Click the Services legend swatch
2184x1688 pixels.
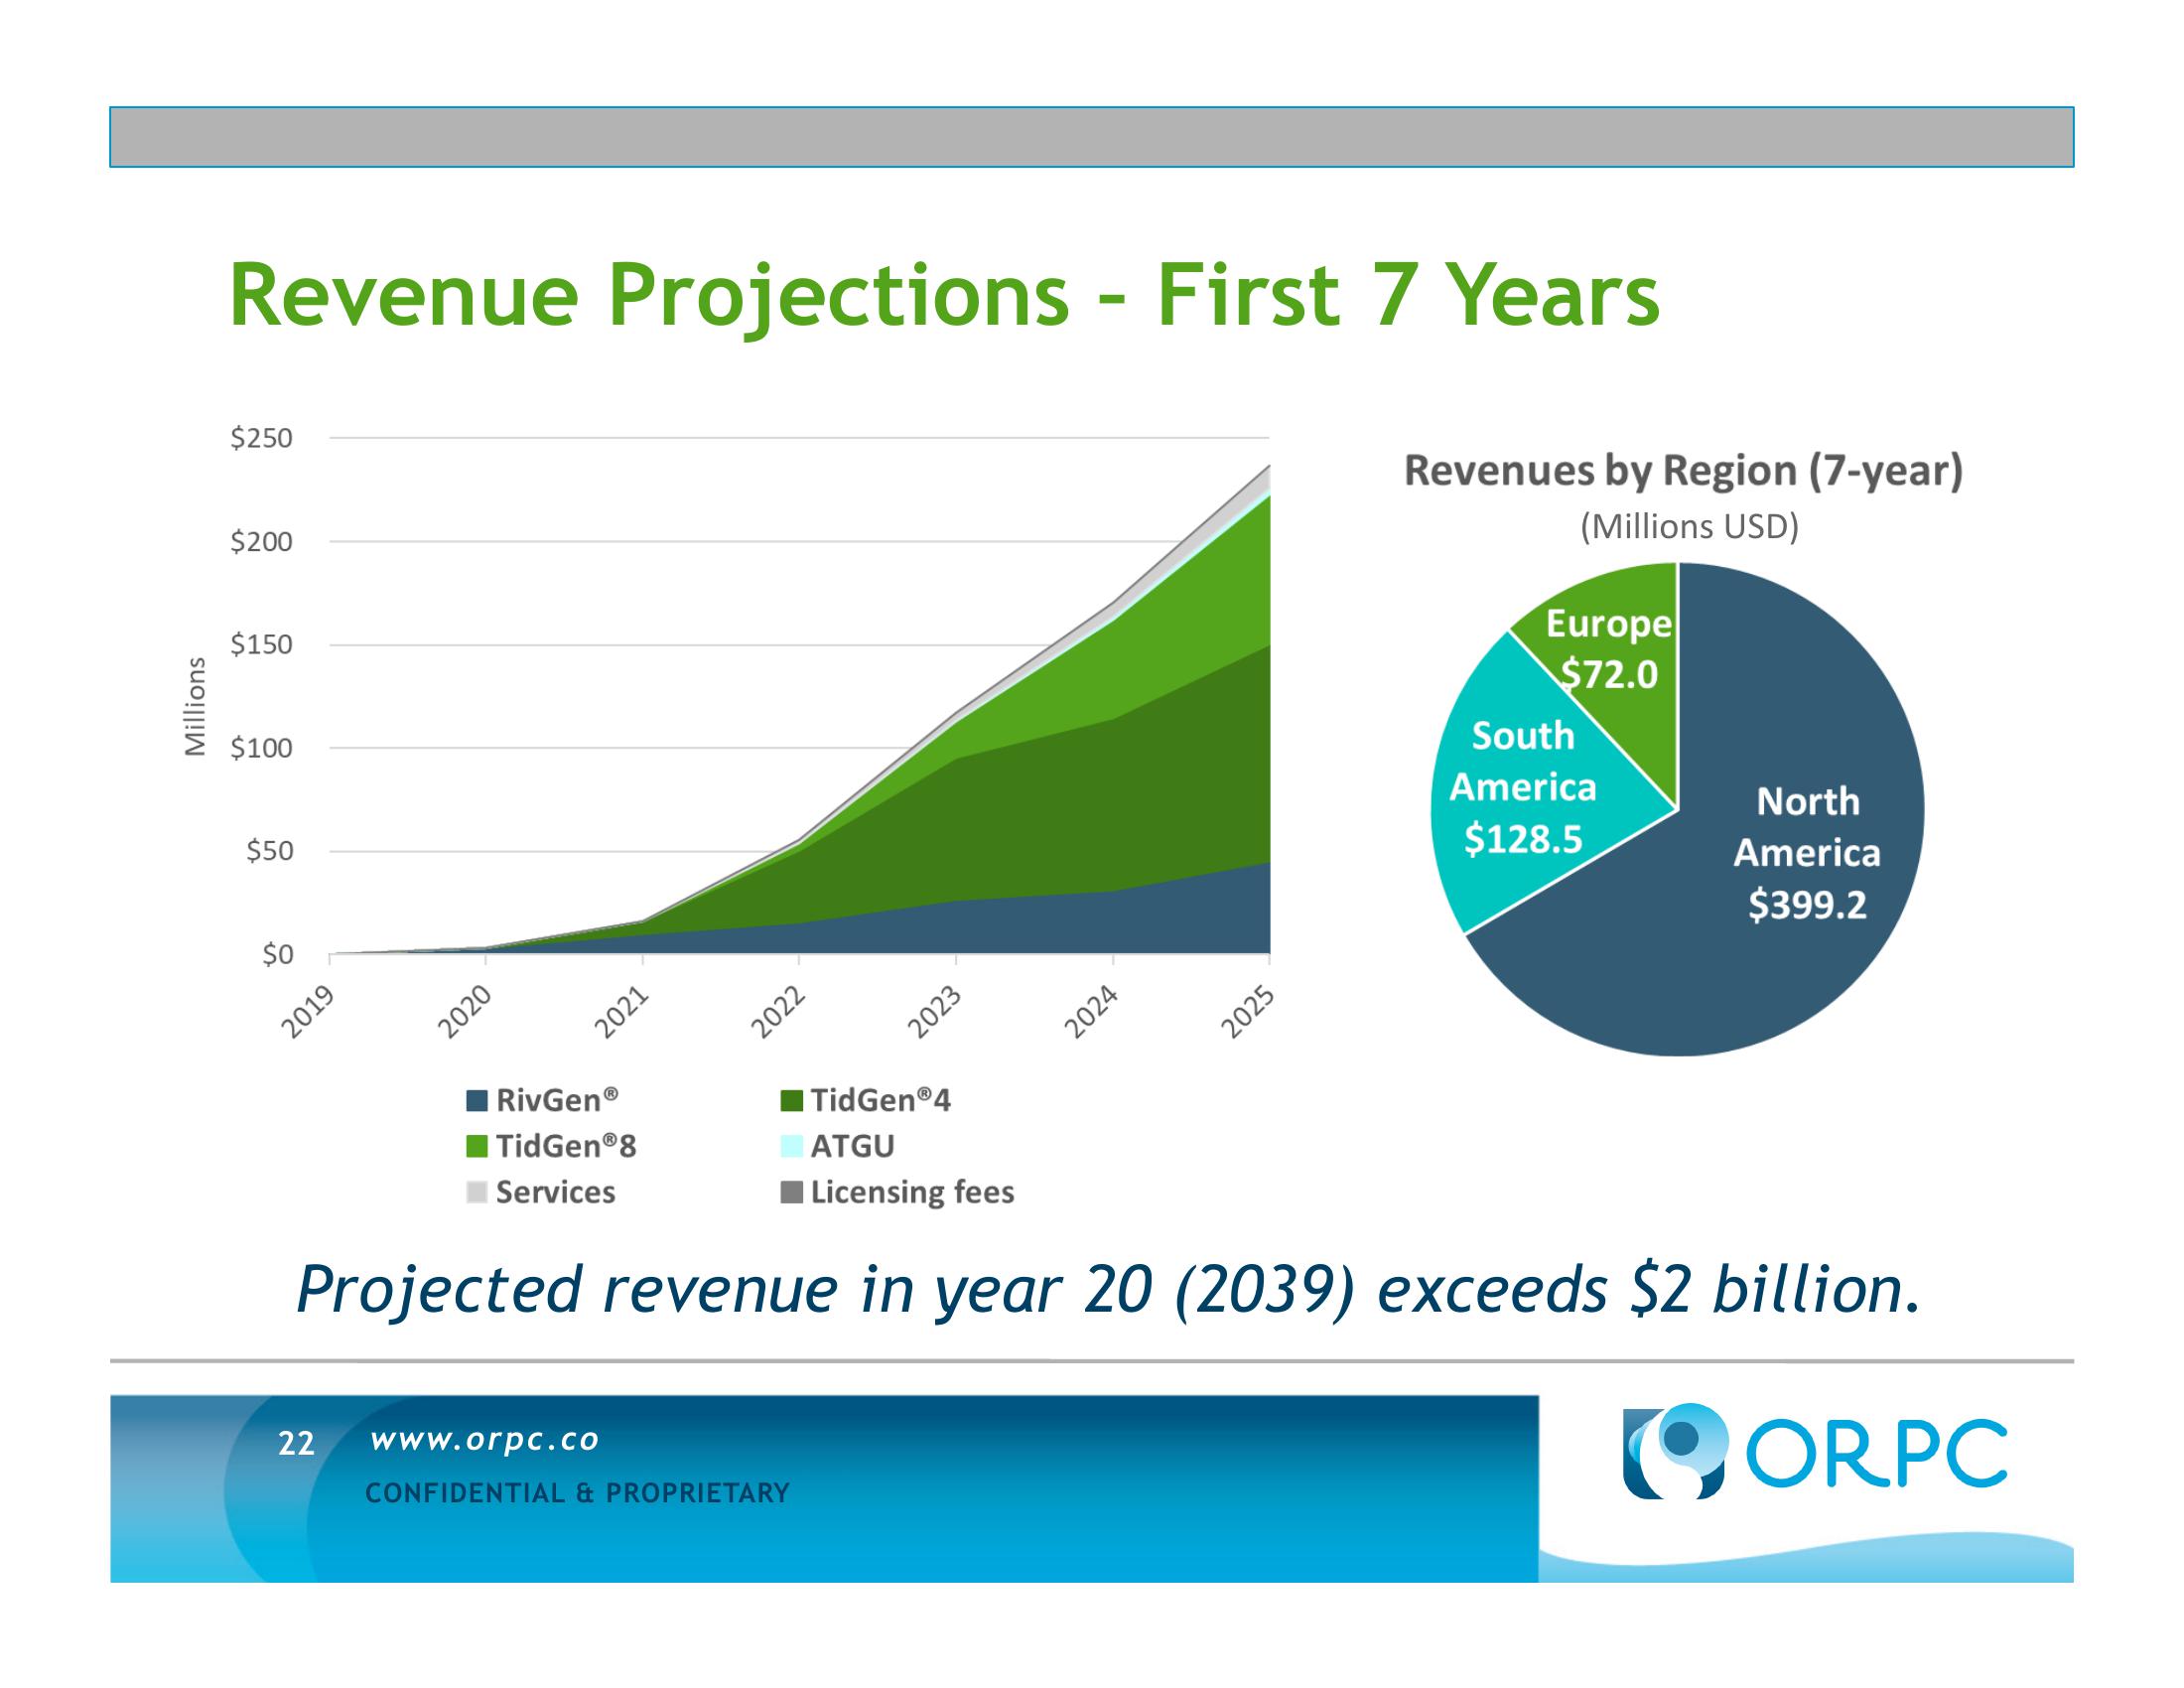pyautogui.click(x=477, y=1192)
